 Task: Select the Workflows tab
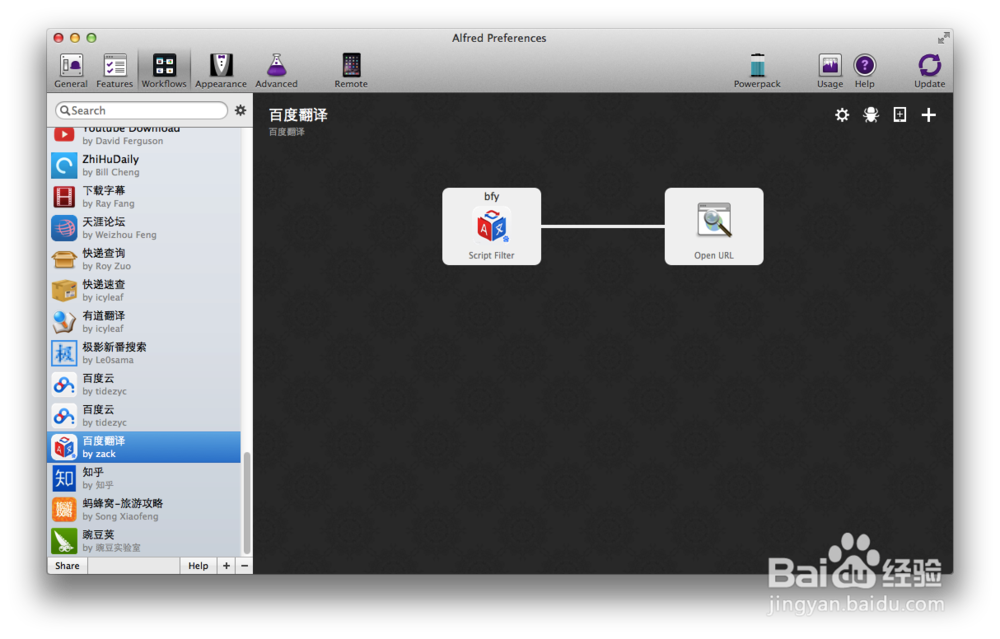point(164,70)
